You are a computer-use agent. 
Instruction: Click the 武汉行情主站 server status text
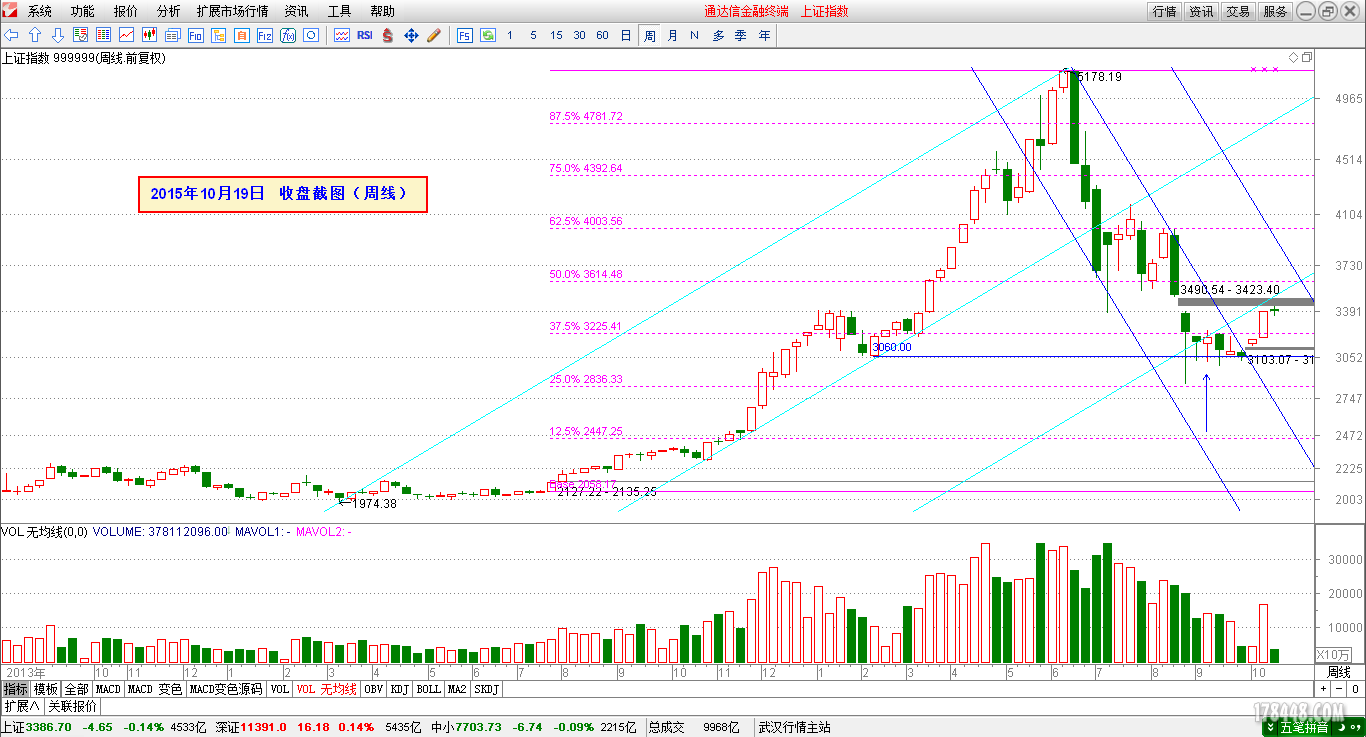point(794,727)
